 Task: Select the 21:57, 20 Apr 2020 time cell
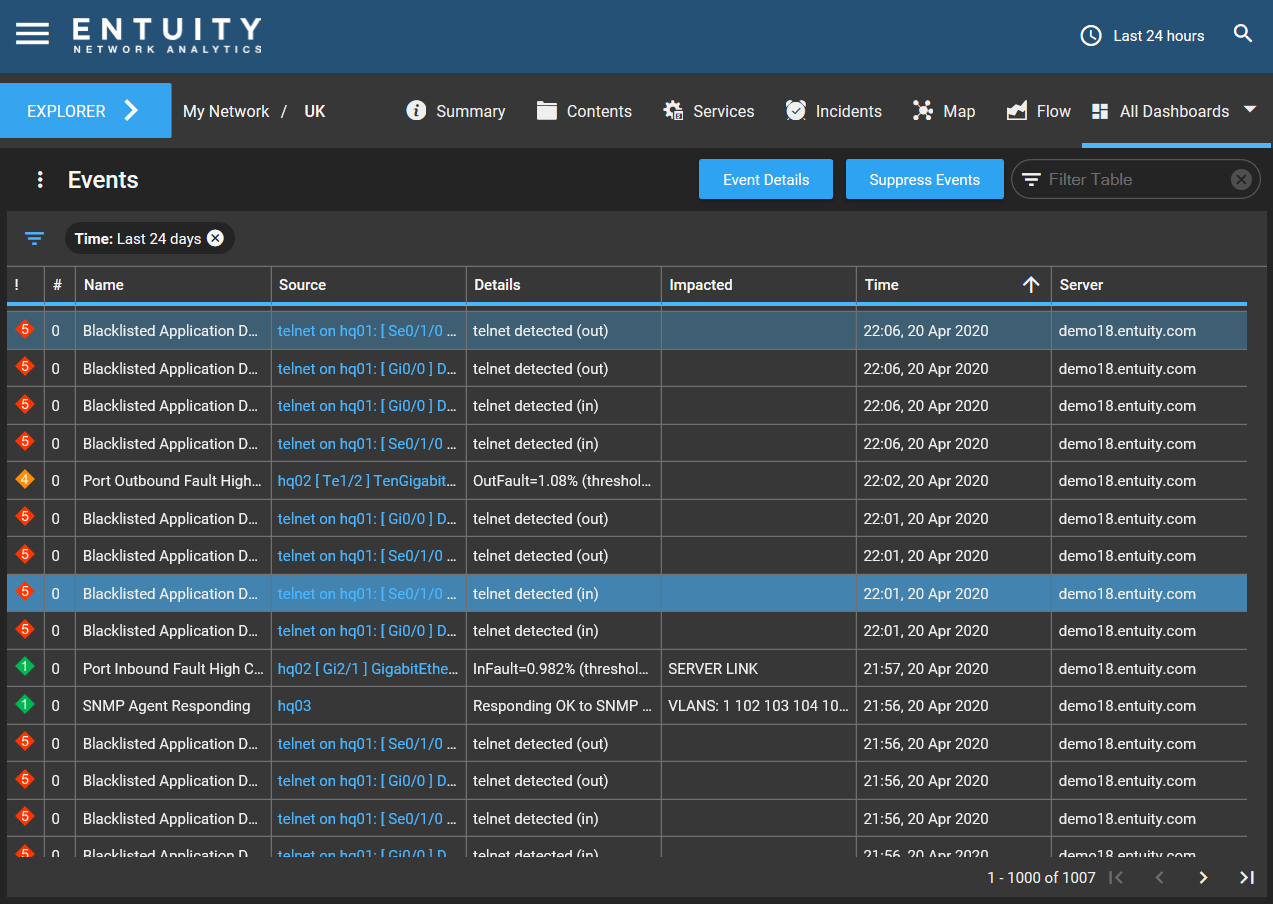953,669
